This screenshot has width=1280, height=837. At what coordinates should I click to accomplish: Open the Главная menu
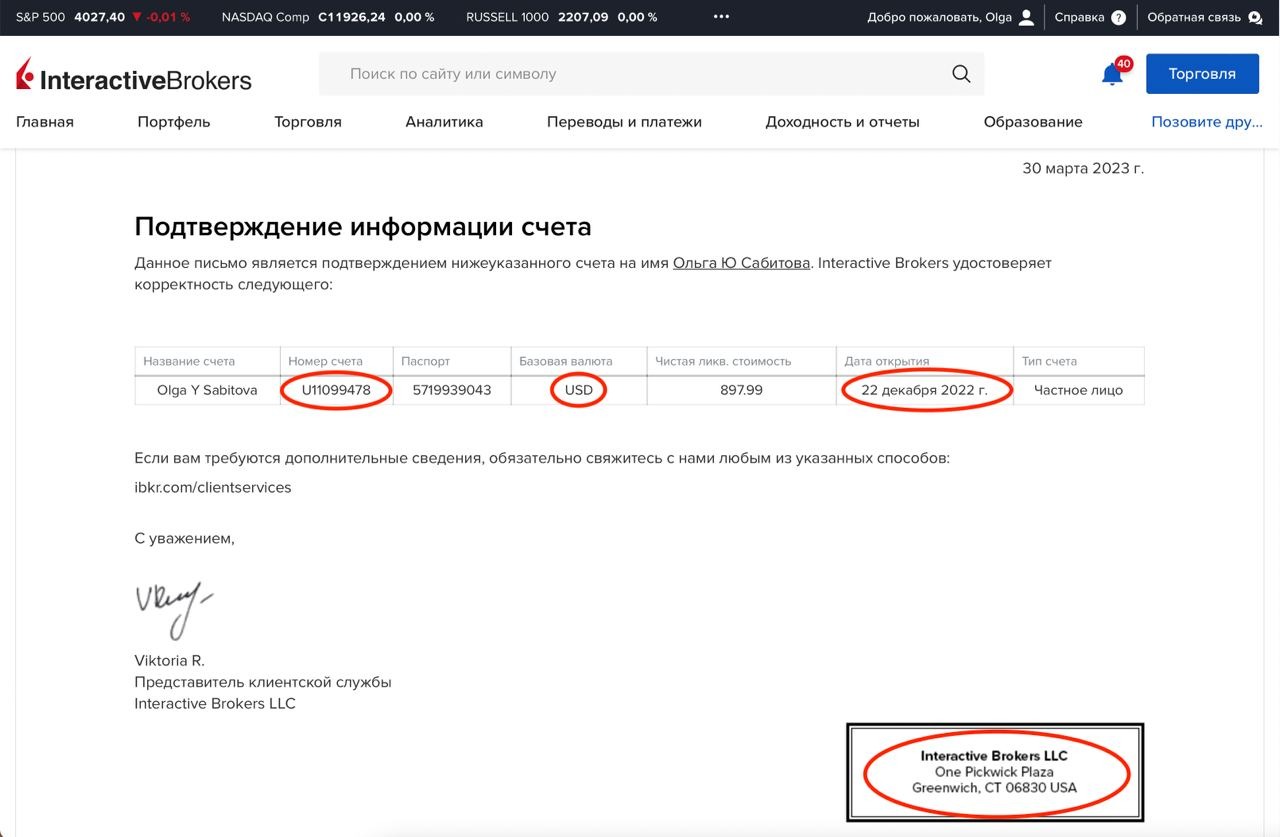coord(45,122)
